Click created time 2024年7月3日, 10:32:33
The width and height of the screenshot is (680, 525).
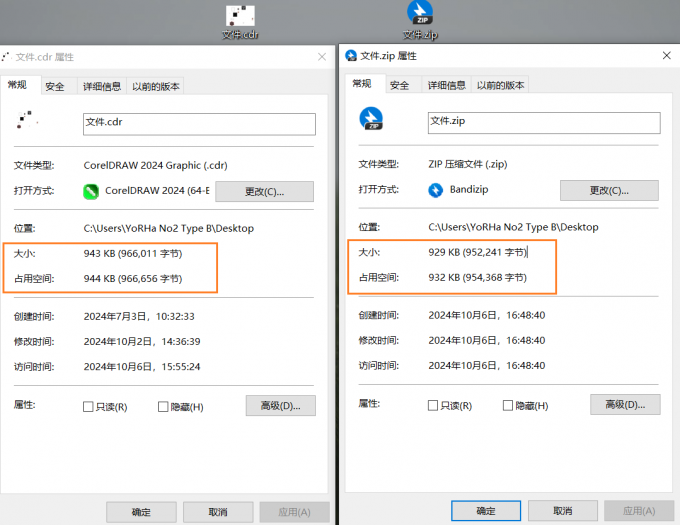(x=139, y=316)
